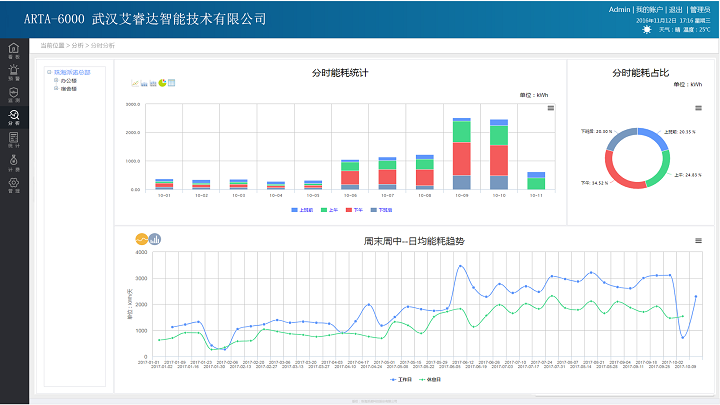Open the trend chart hamburger menu

pyautogui.click(x=698, y=240)
